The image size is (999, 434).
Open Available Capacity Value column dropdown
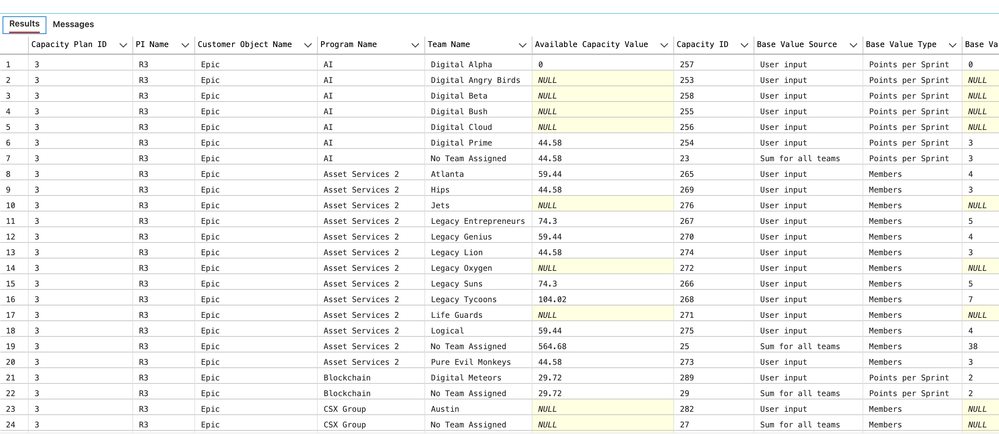tap(665, 45)
